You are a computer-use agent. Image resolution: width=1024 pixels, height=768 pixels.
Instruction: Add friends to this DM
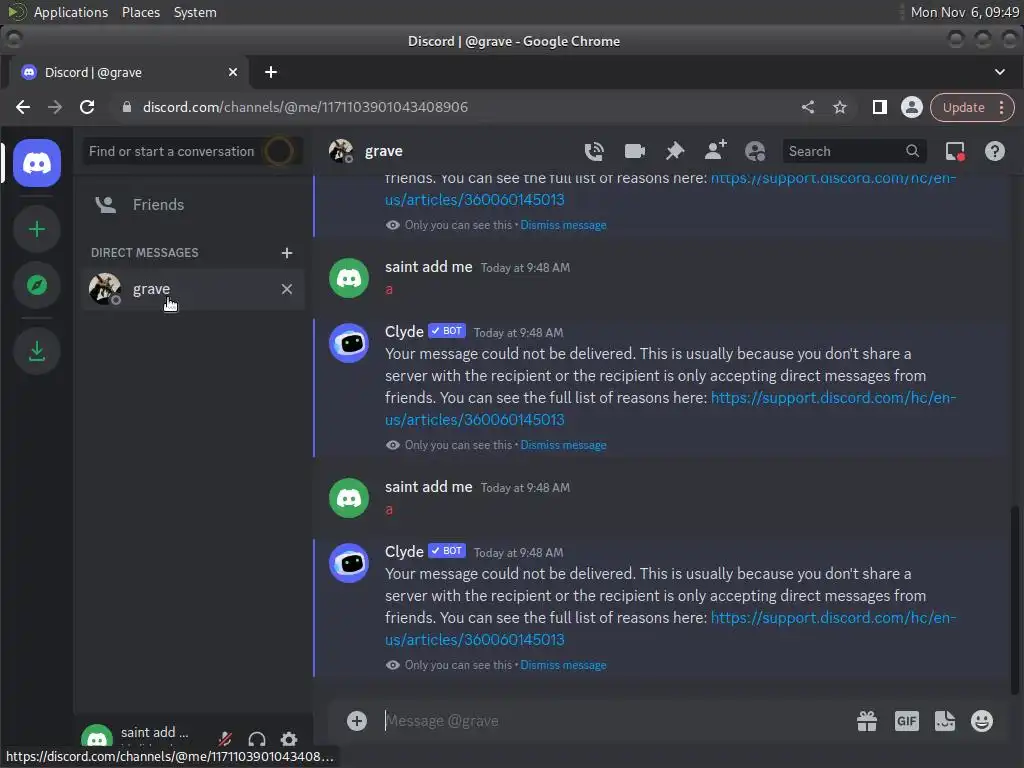tap(716, 151)
